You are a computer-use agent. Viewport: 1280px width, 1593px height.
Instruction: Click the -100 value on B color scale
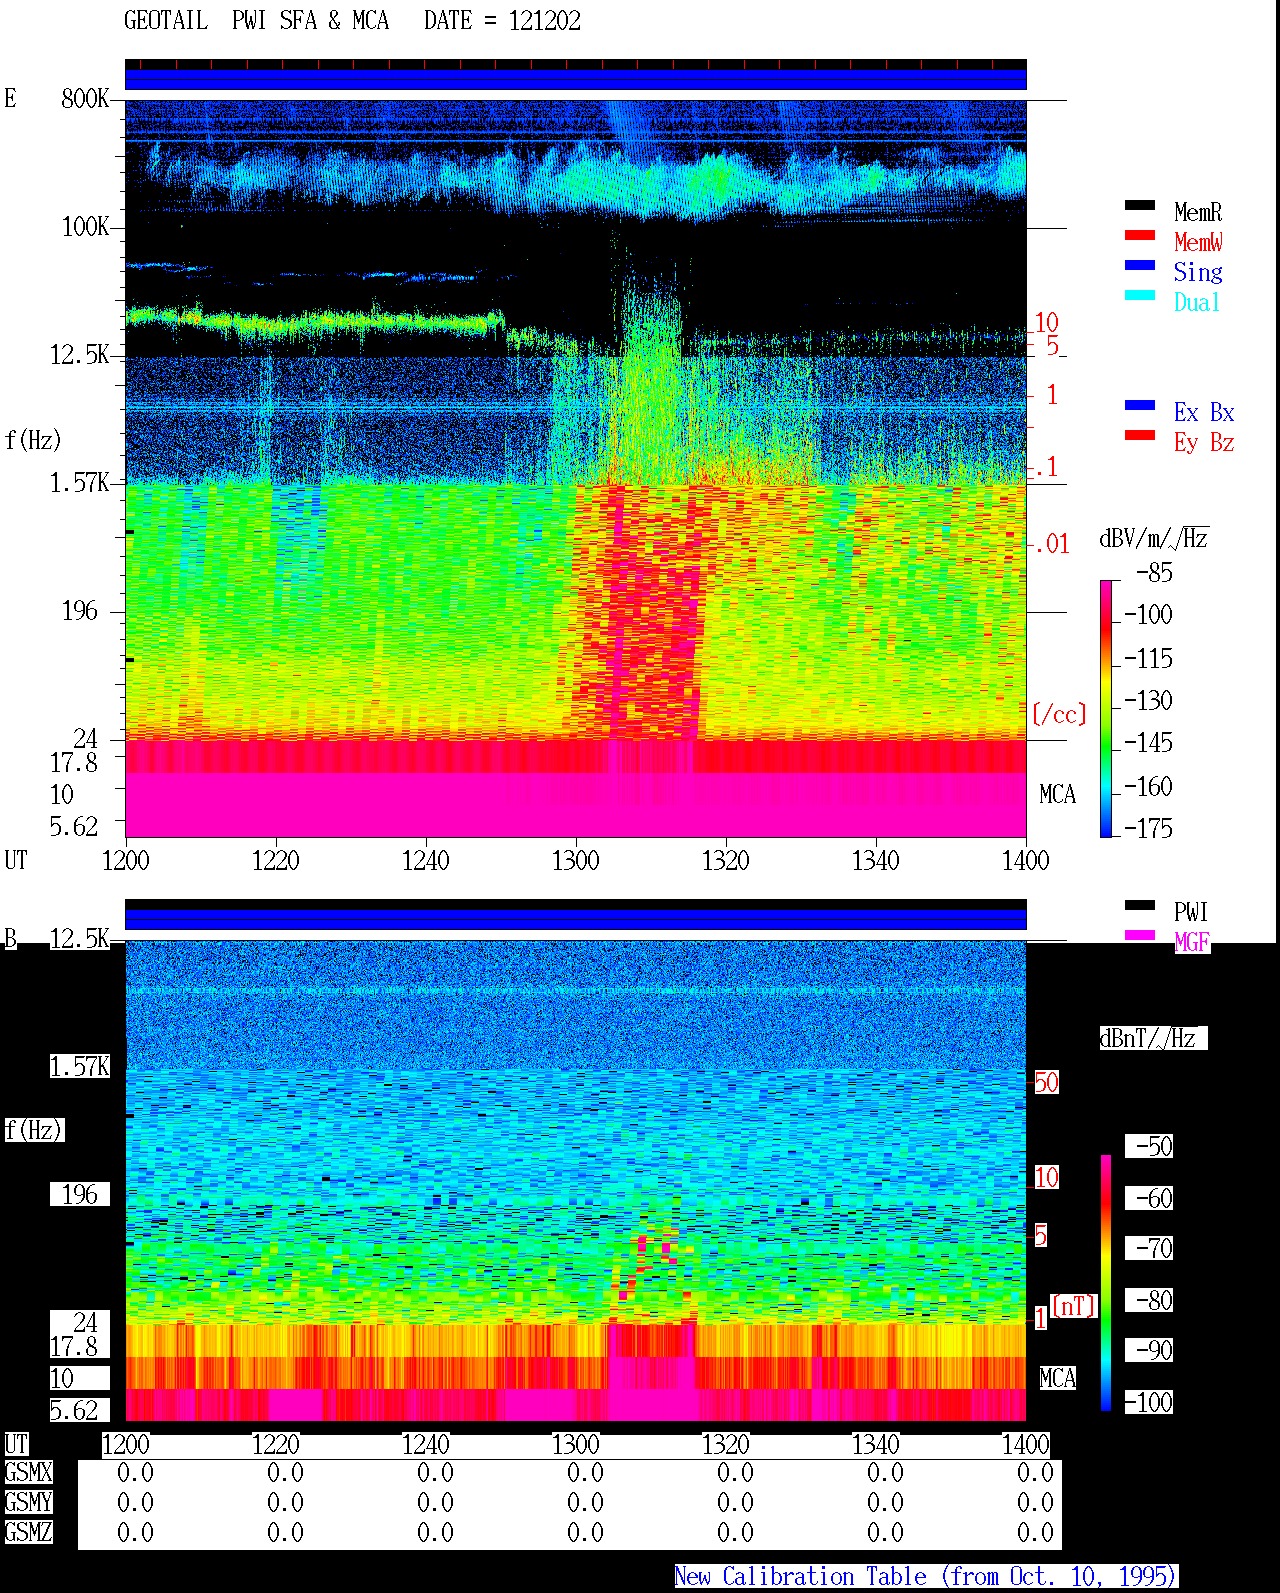coord(1148,1402)
